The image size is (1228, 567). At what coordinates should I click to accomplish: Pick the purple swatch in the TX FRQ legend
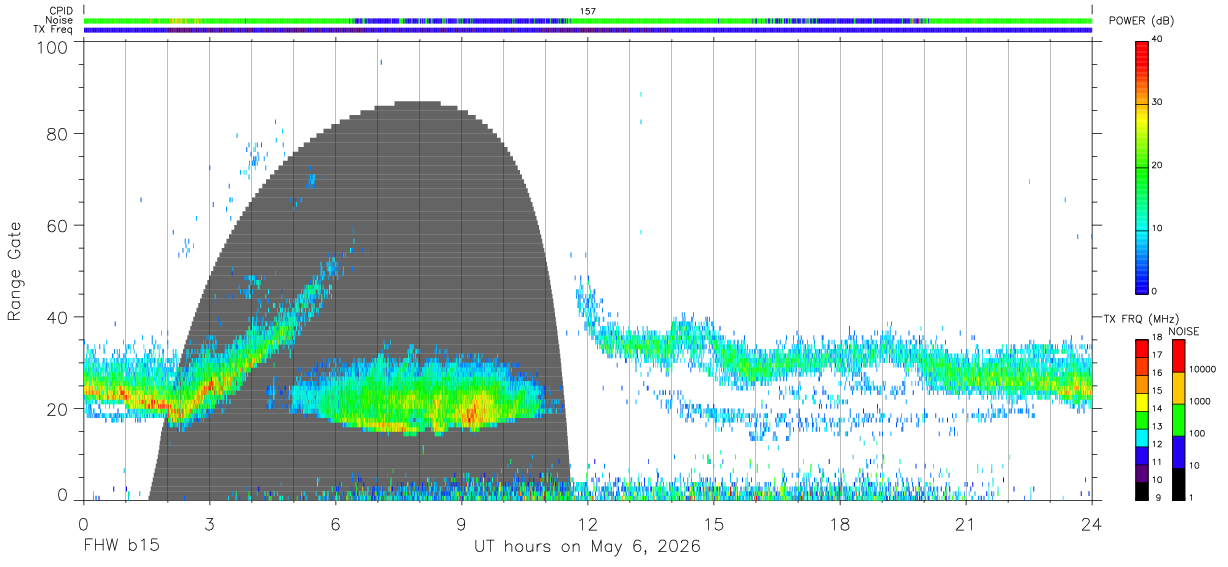(x=1141, y=474)
